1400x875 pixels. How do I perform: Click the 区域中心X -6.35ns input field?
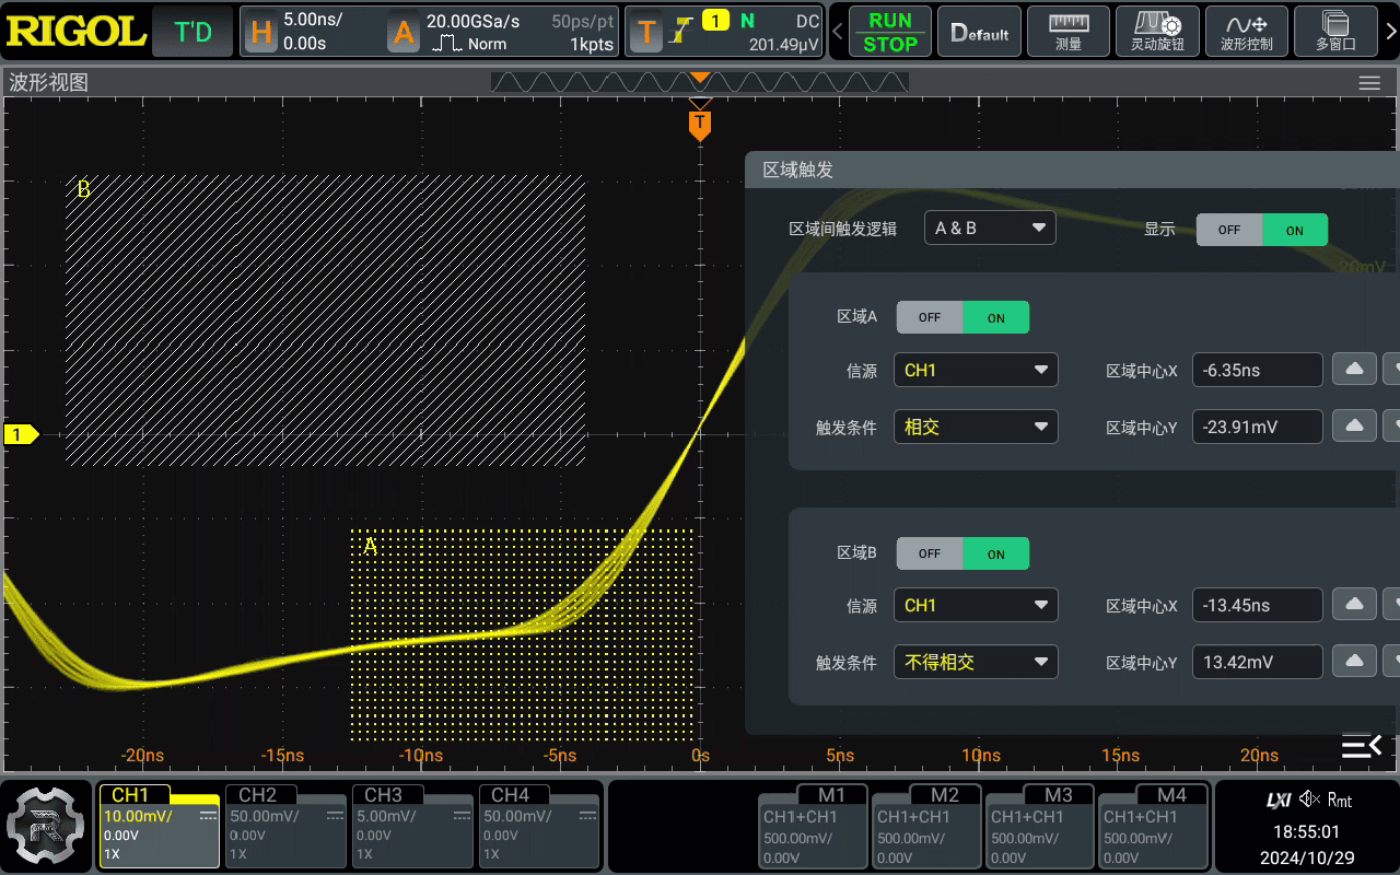(x=1257, y=370)
